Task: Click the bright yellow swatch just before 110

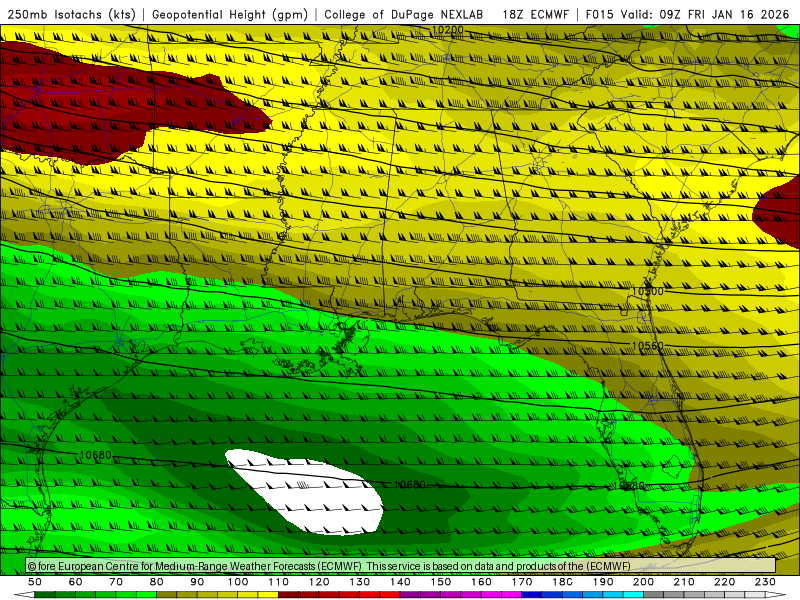Action: [268, 594]
